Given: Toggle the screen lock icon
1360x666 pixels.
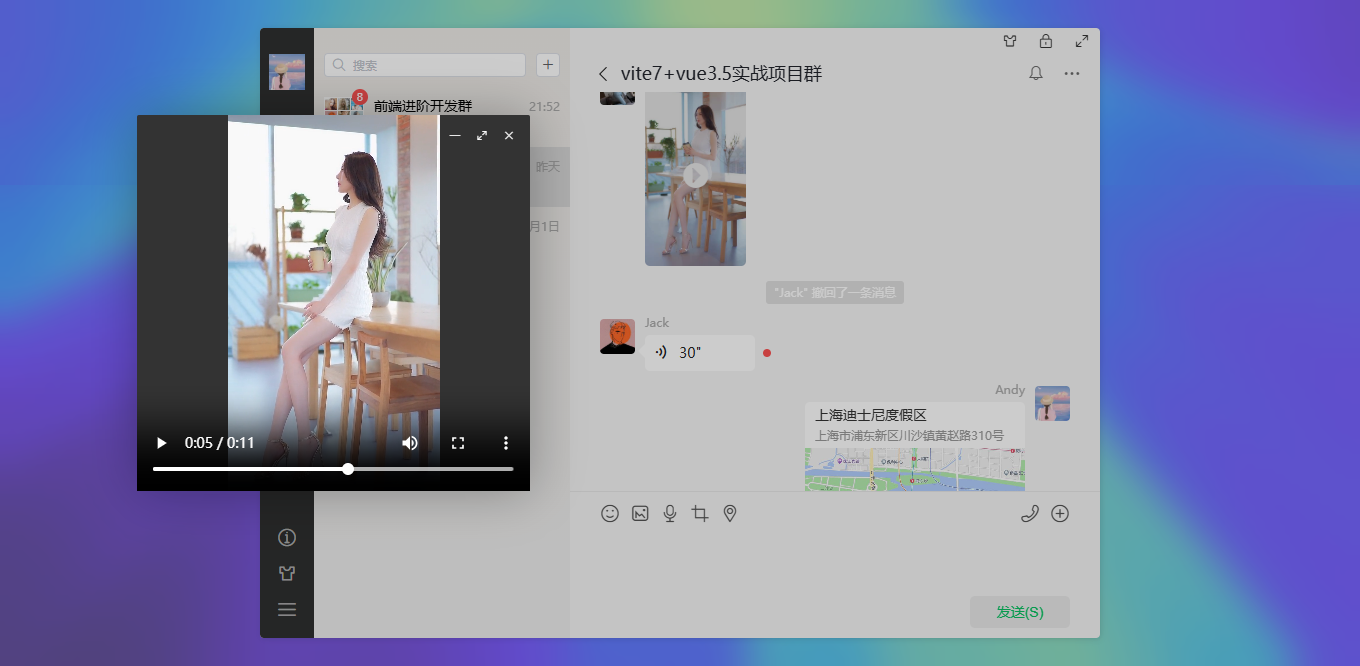Looking at the screenshot, I should [x=1046, y=41].
